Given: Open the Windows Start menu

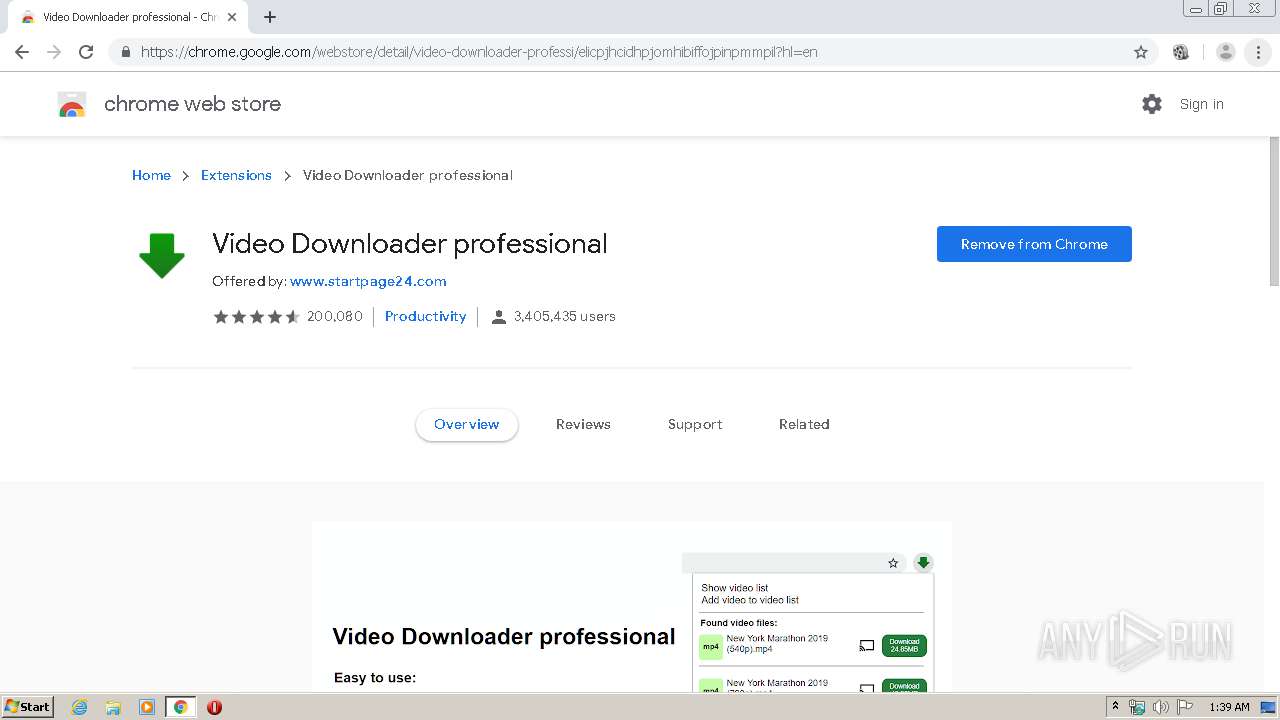Looking at the screenshot, I should 27,707.
